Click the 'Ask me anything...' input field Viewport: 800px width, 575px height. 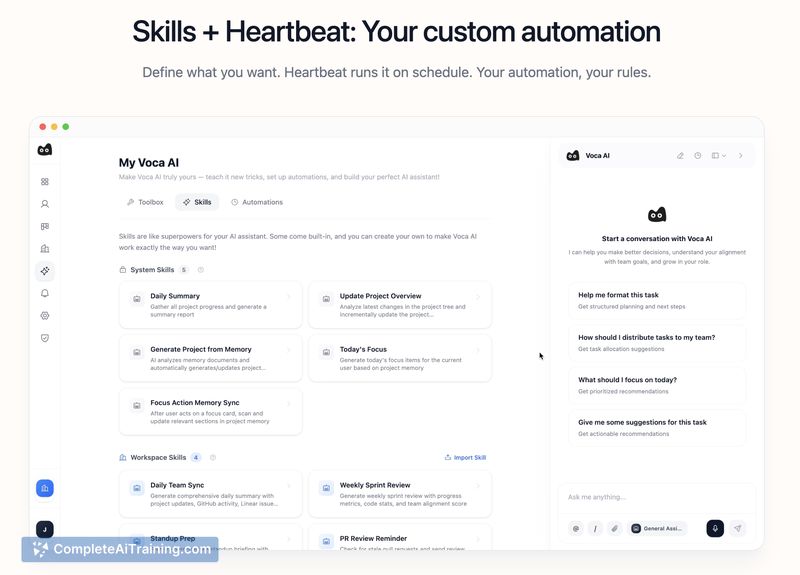657,497
